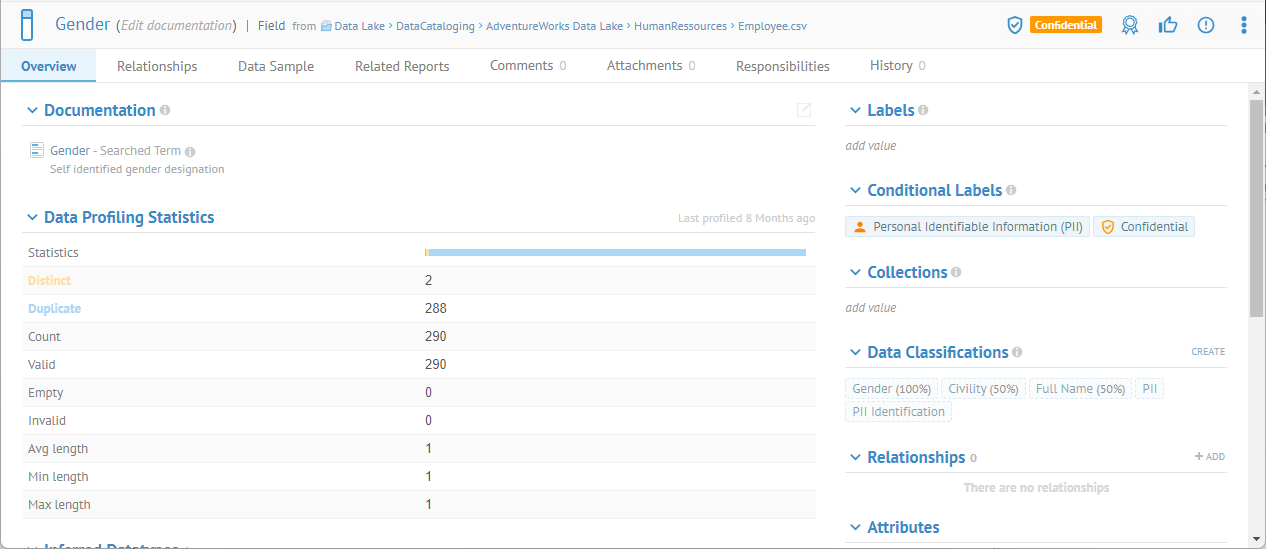Switch to the Data Sample tab
The width and height of the screenshot is (1266, 549).
click(x=276, y=66)
